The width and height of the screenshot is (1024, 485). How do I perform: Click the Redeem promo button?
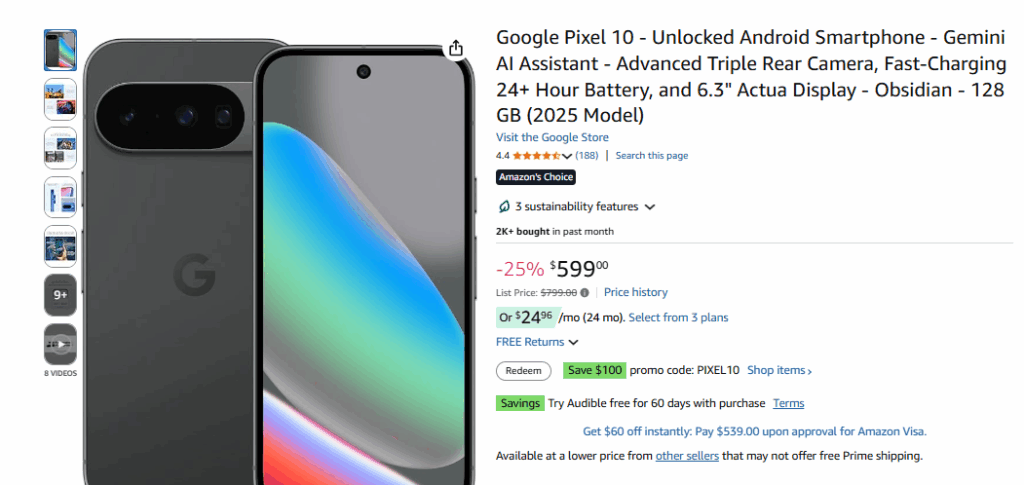524,370
